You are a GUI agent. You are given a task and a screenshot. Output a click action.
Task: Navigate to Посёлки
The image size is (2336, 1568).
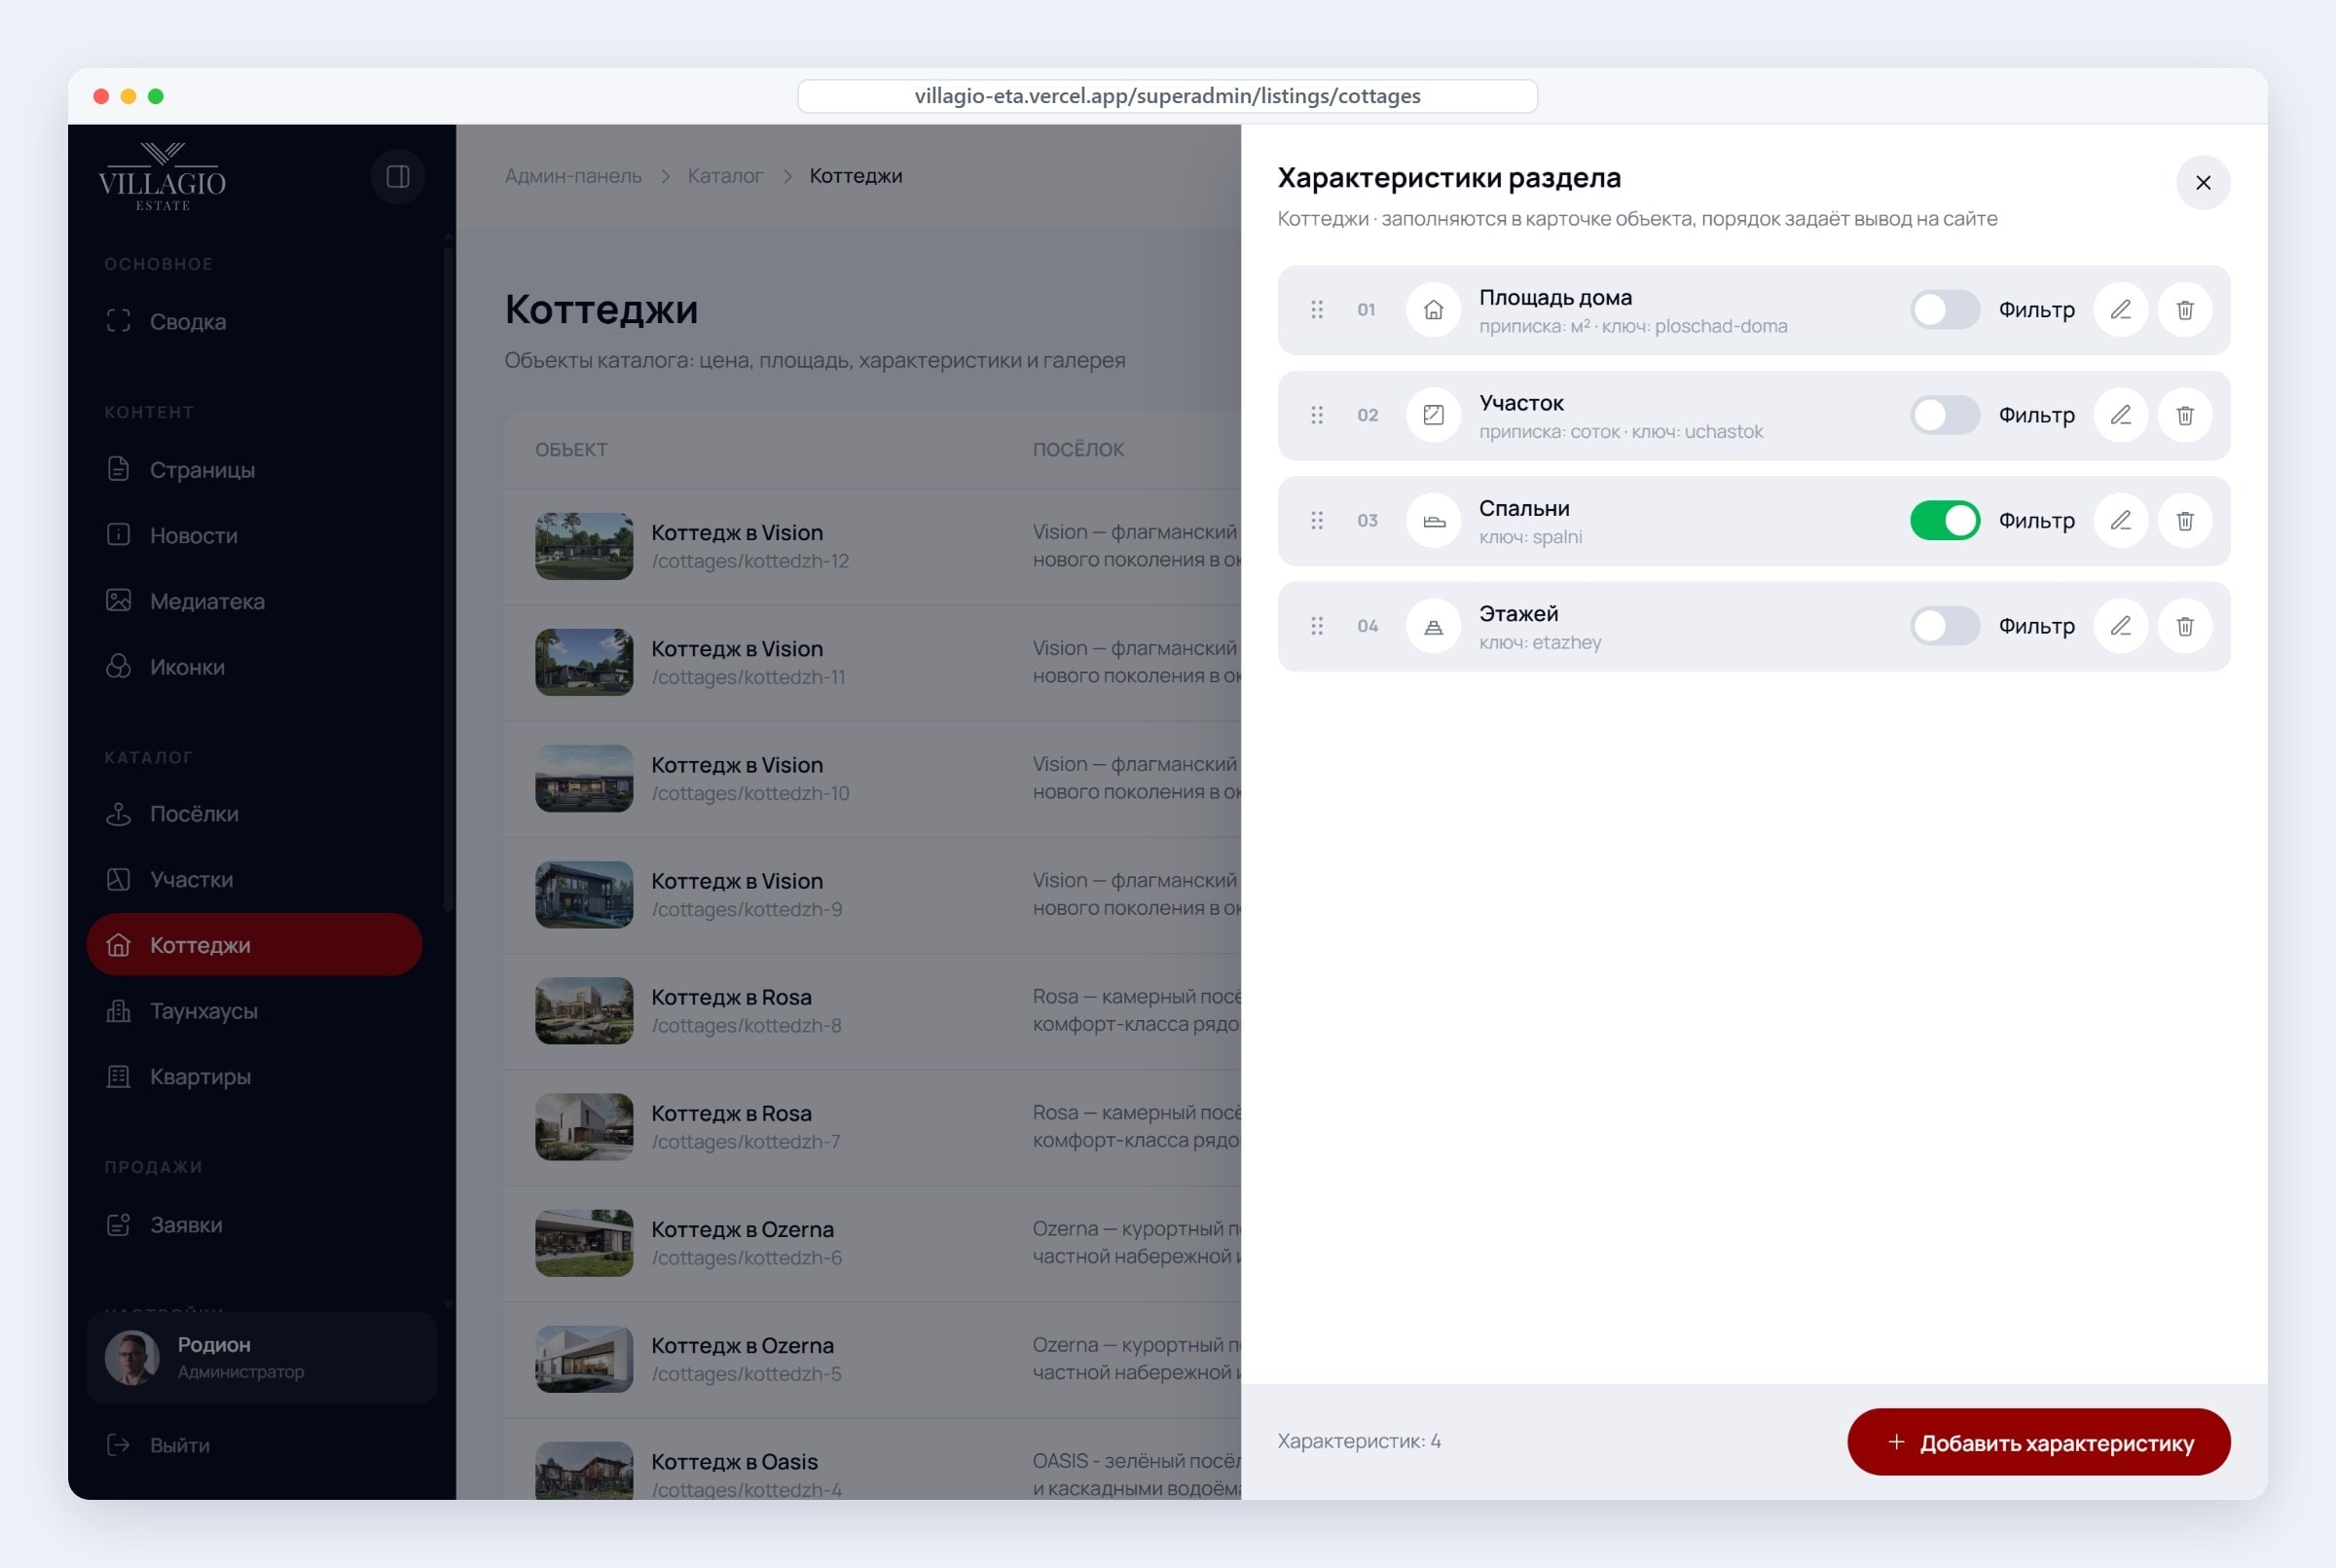(x=254, y=814)
